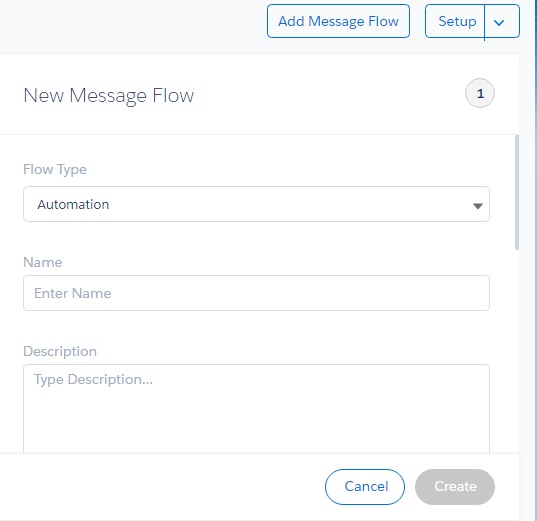Click the form's vertical scrollbar thumb

(x=516, y=193)
